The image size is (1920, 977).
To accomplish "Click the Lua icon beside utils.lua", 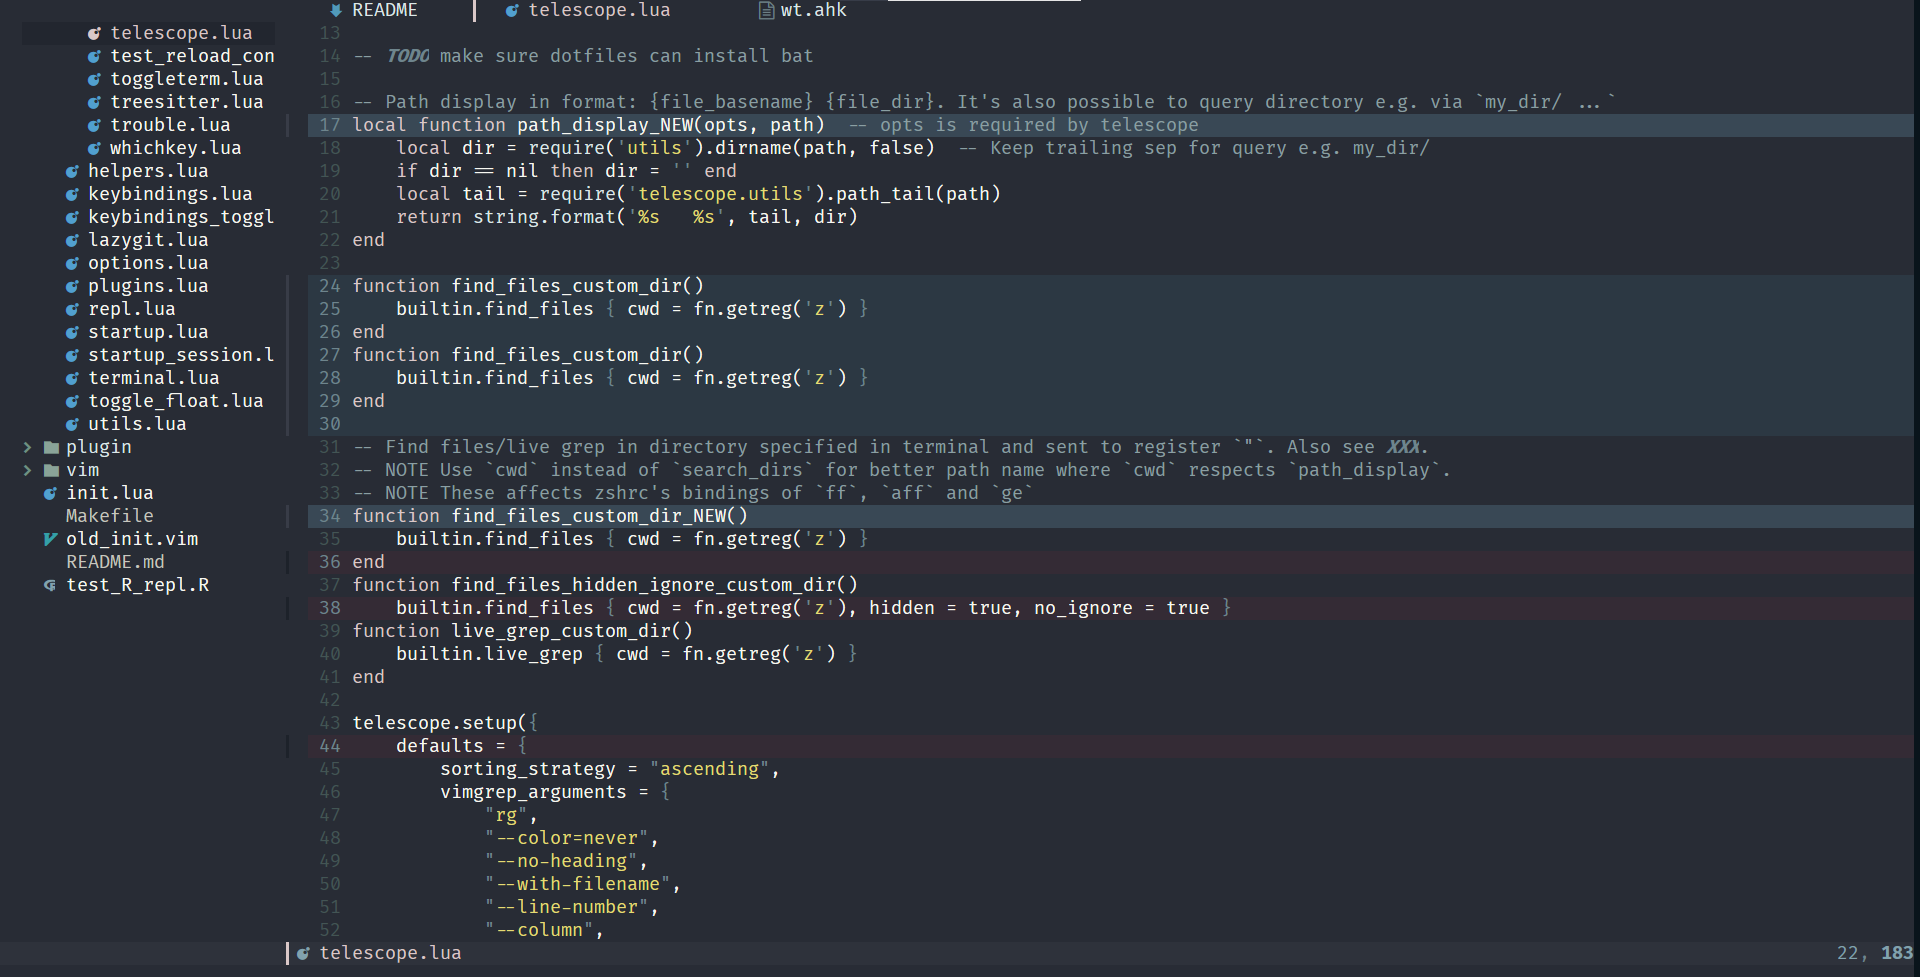I will (x=72, y=424).
